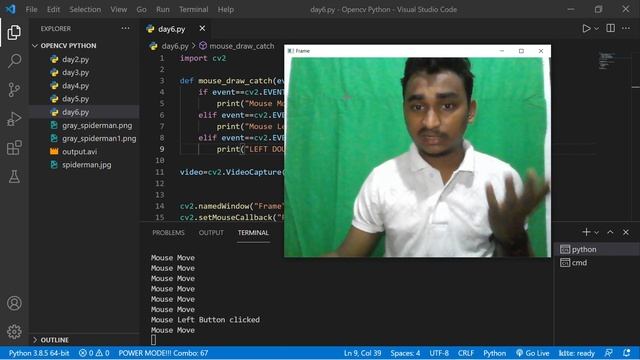640x360 pixels.
Task: Click kite: ready status item
Action: (x=576, y=353)
